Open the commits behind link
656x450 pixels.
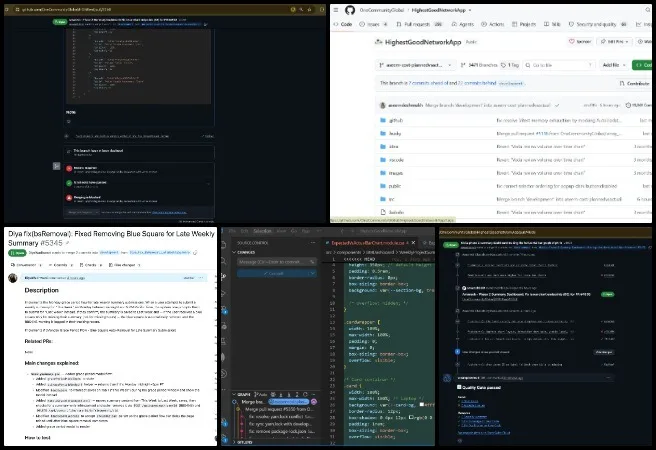click(477, 83)
